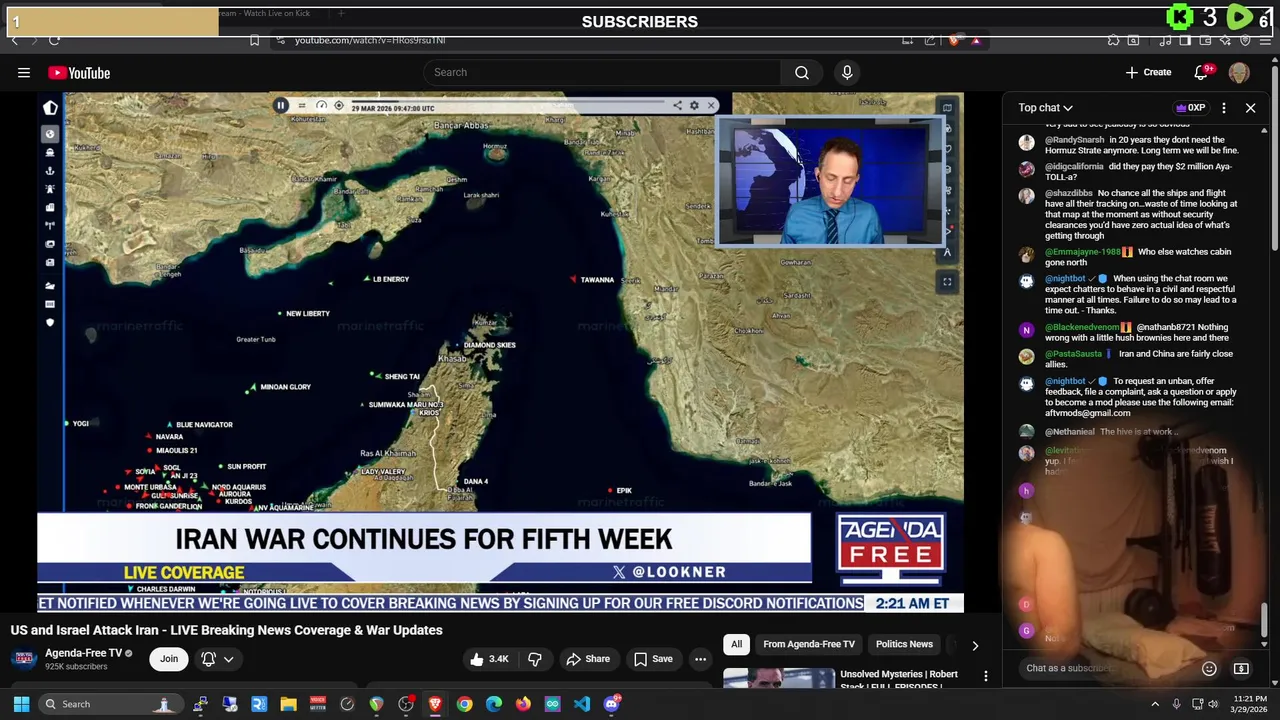1280x720 pixels.
Task: Start voice search with the microphone
Action: (847, 72)
